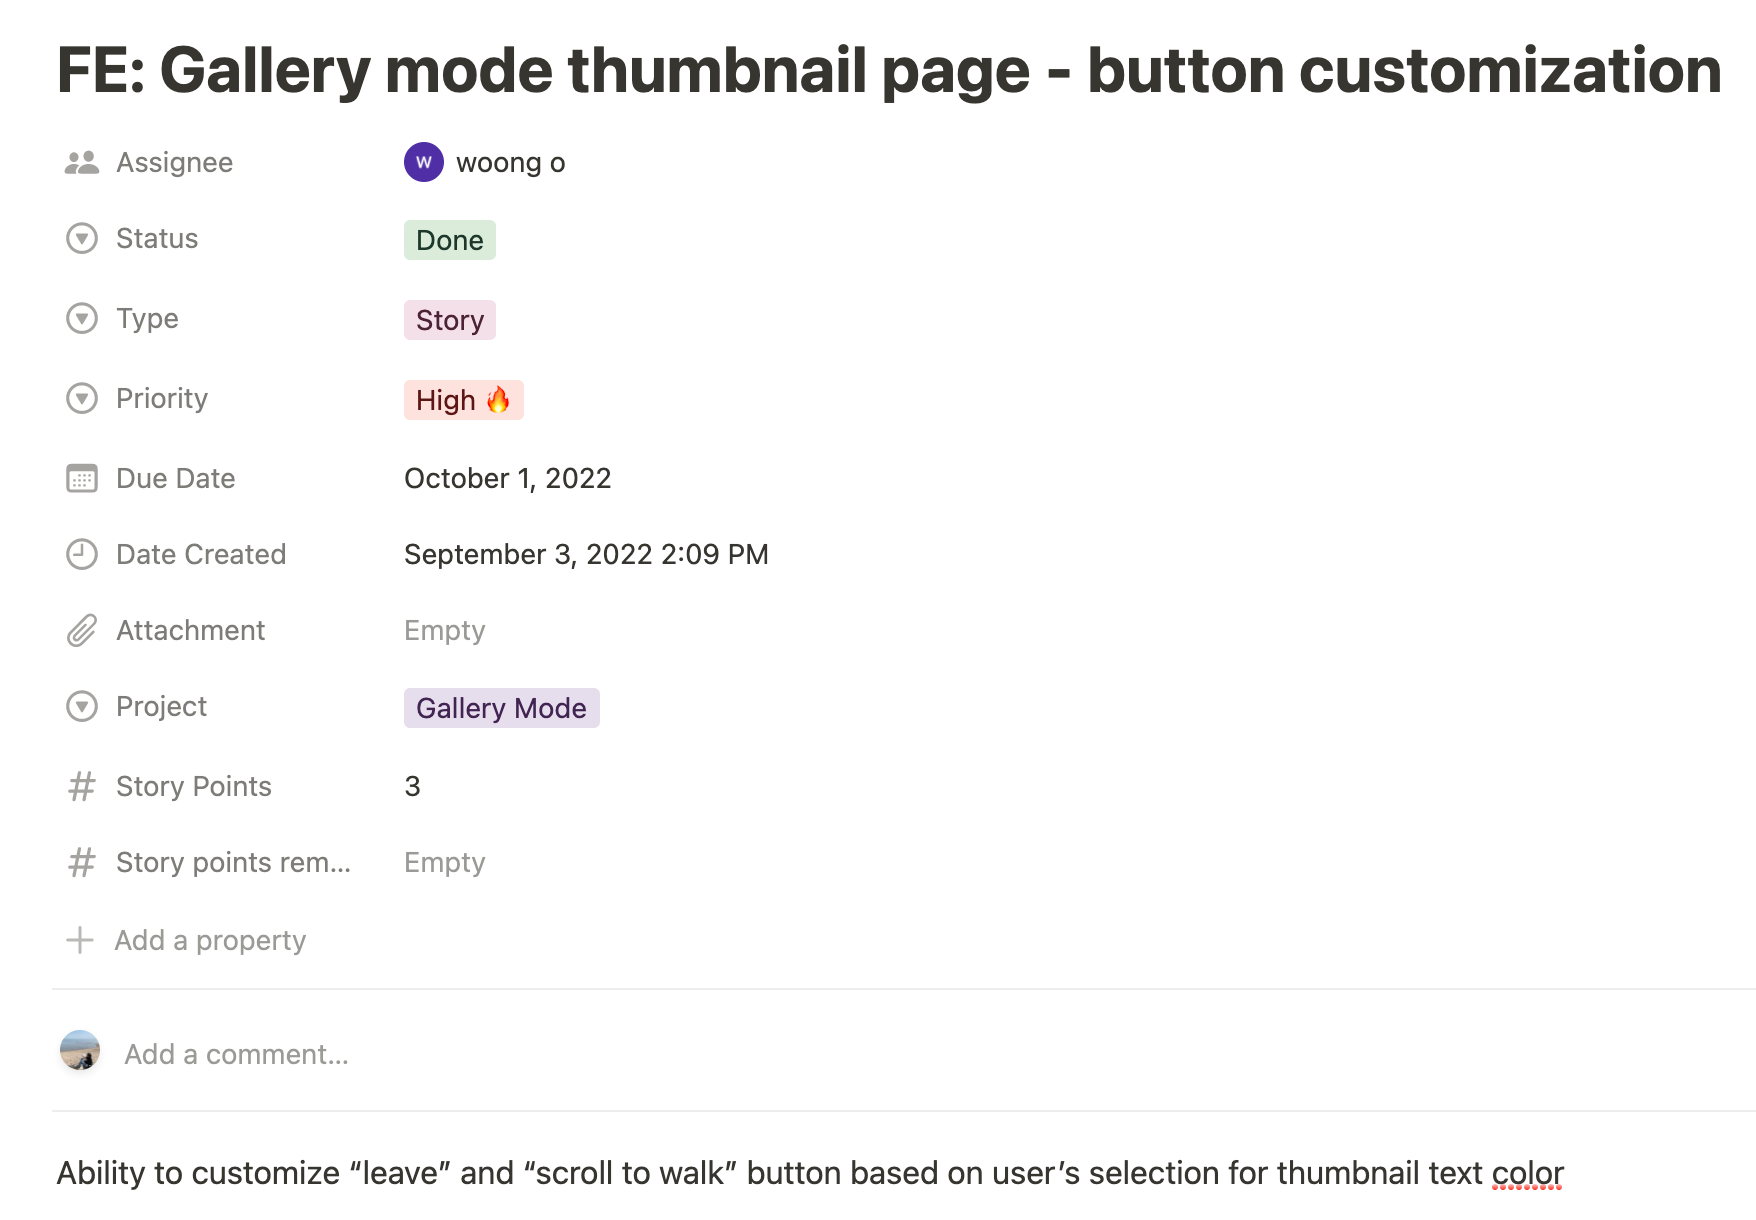Click the plus icon for adding a property
The width and height of the screenshot is (1756, 1220).
pos(81,940)
